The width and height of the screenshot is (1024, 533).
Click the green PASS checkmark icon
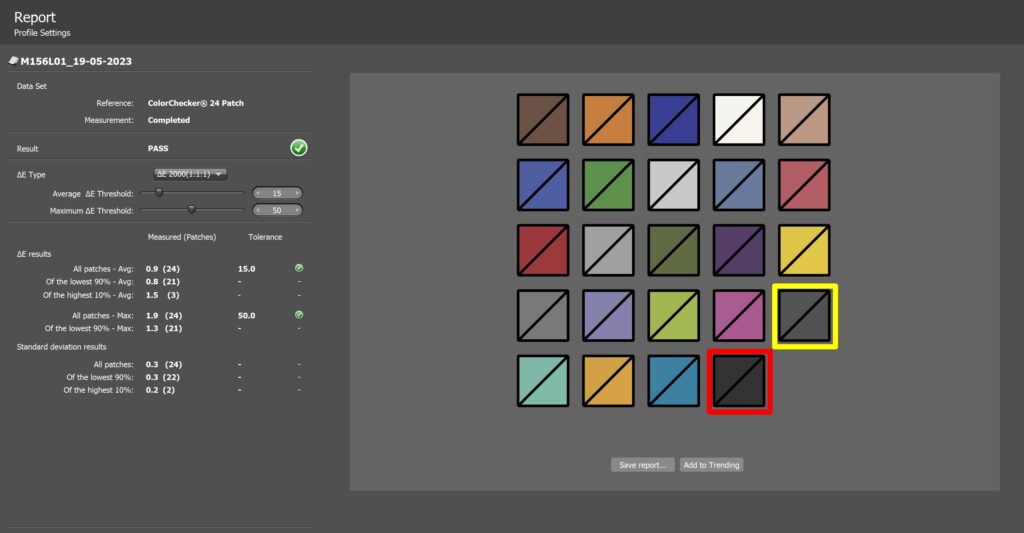click(298, 148)
